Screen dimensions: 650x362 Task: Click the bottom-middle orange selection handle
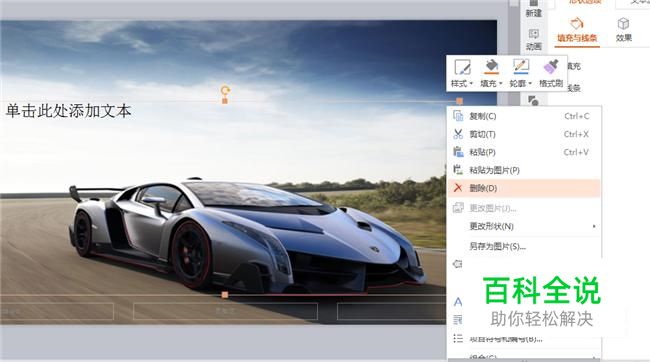tap(224, 295)
